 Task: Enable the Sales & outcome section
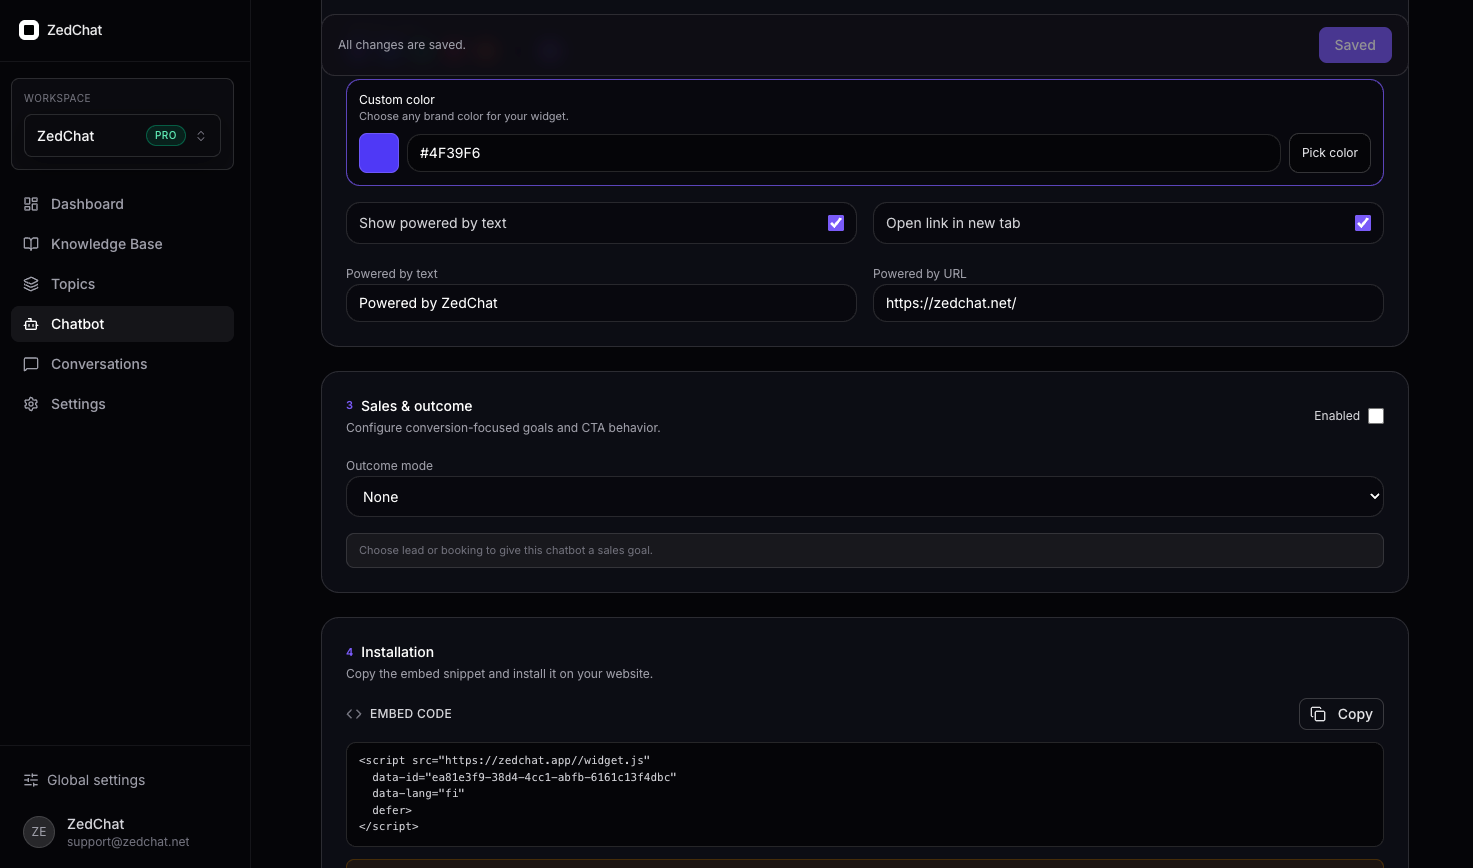coord(1376,416)
